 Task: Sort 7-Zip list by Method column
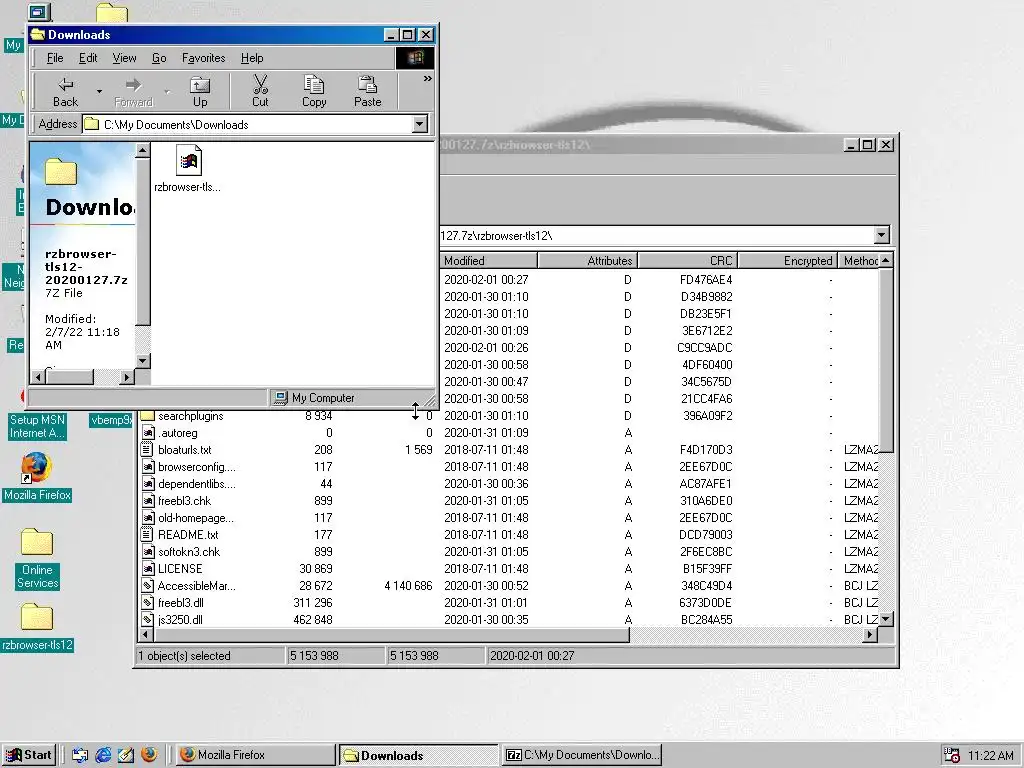click(x=859, y=261)
